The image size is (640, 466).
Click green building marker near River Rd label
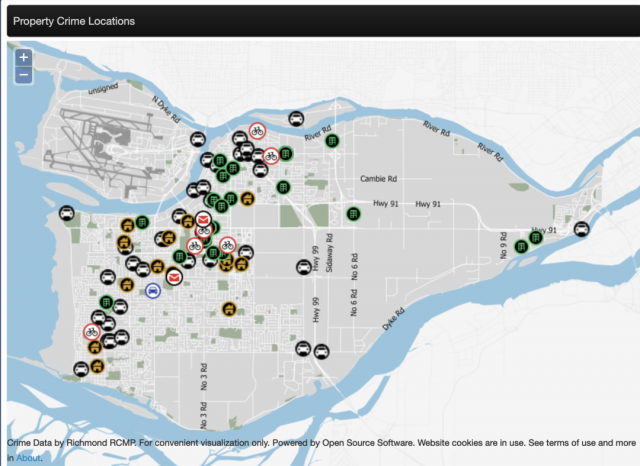tap(331, 141)
